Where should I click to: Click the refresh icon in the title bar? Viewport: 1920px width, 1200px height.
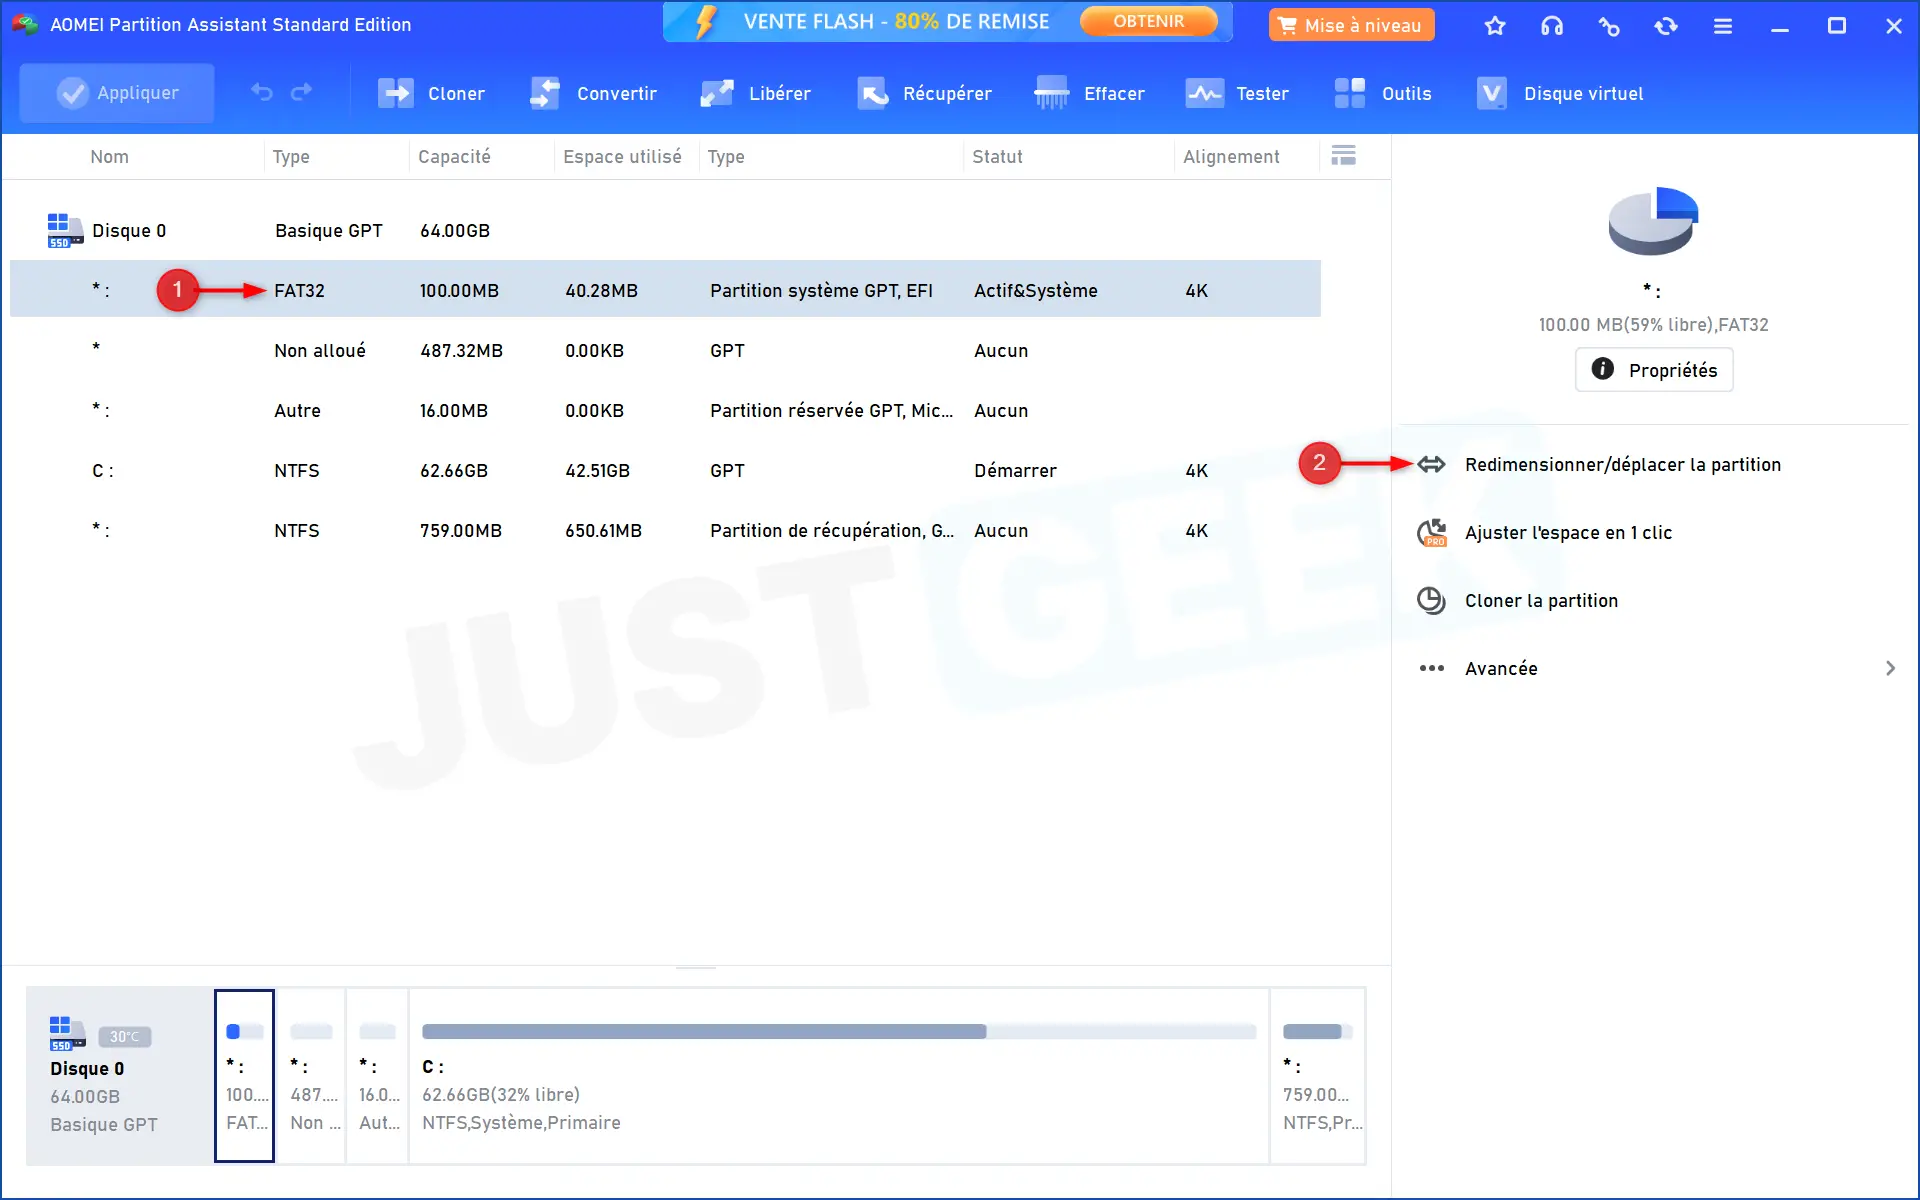point(1666,26)
